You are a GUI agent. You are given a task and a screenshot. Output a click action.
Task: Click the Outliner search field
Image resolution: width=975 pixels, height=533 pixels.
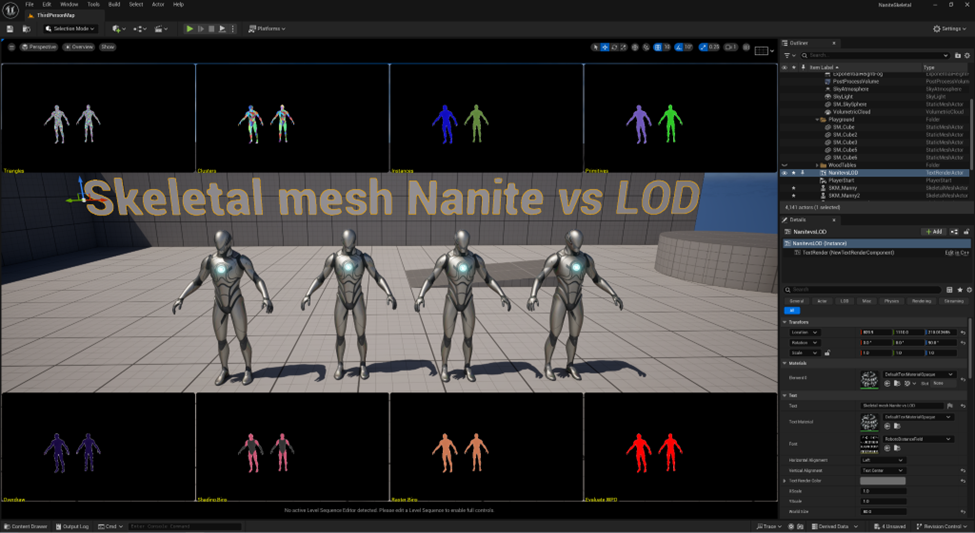pos(875,55)
